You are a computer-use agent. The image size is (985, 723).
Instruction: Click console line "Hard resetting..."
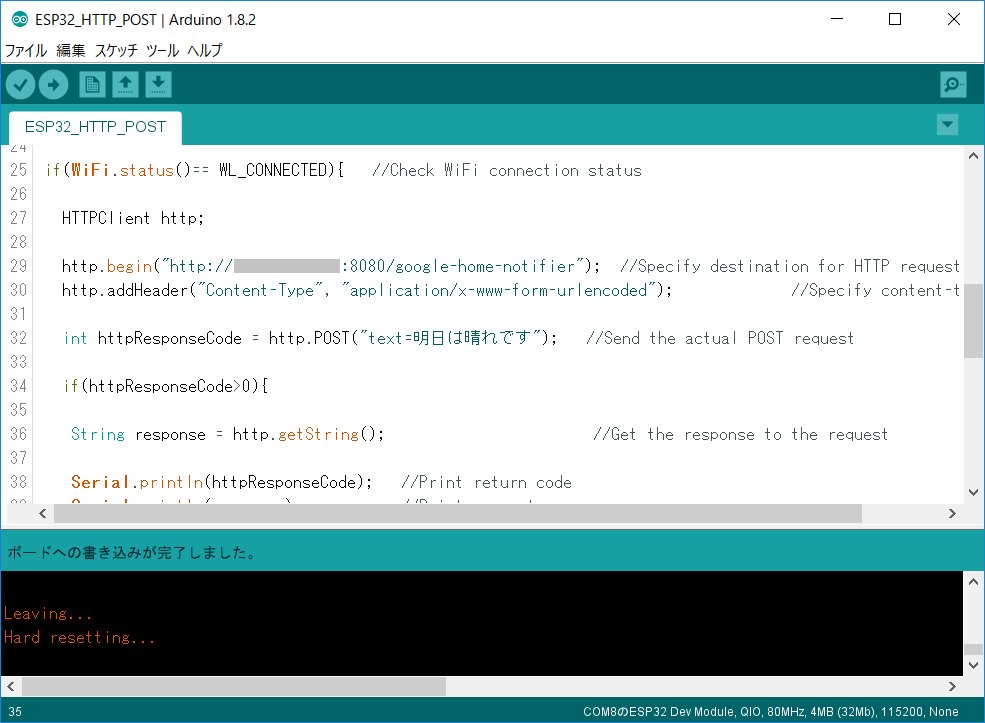tap(79, 638)
